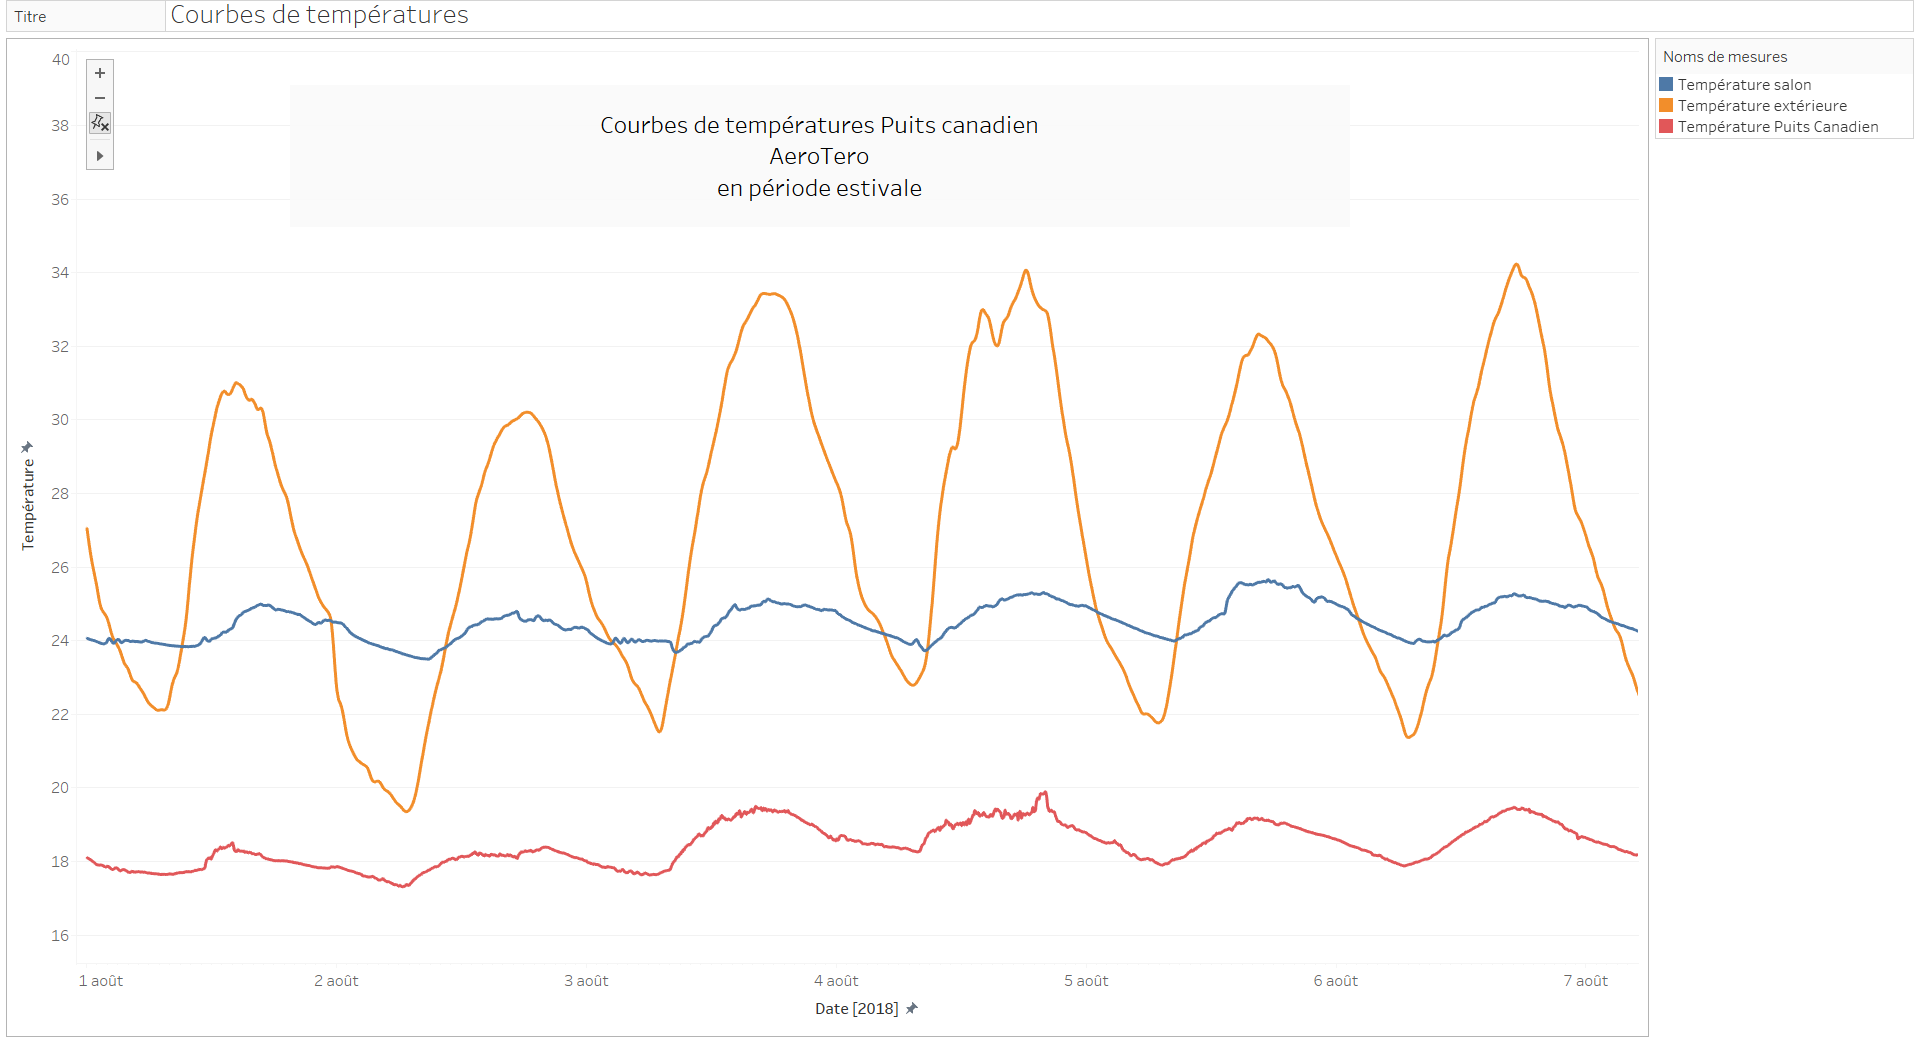Screen dimensions: 1919x1041
Task: Reset the view with the pin-axis icon
Action: click(x=100, y=123)
